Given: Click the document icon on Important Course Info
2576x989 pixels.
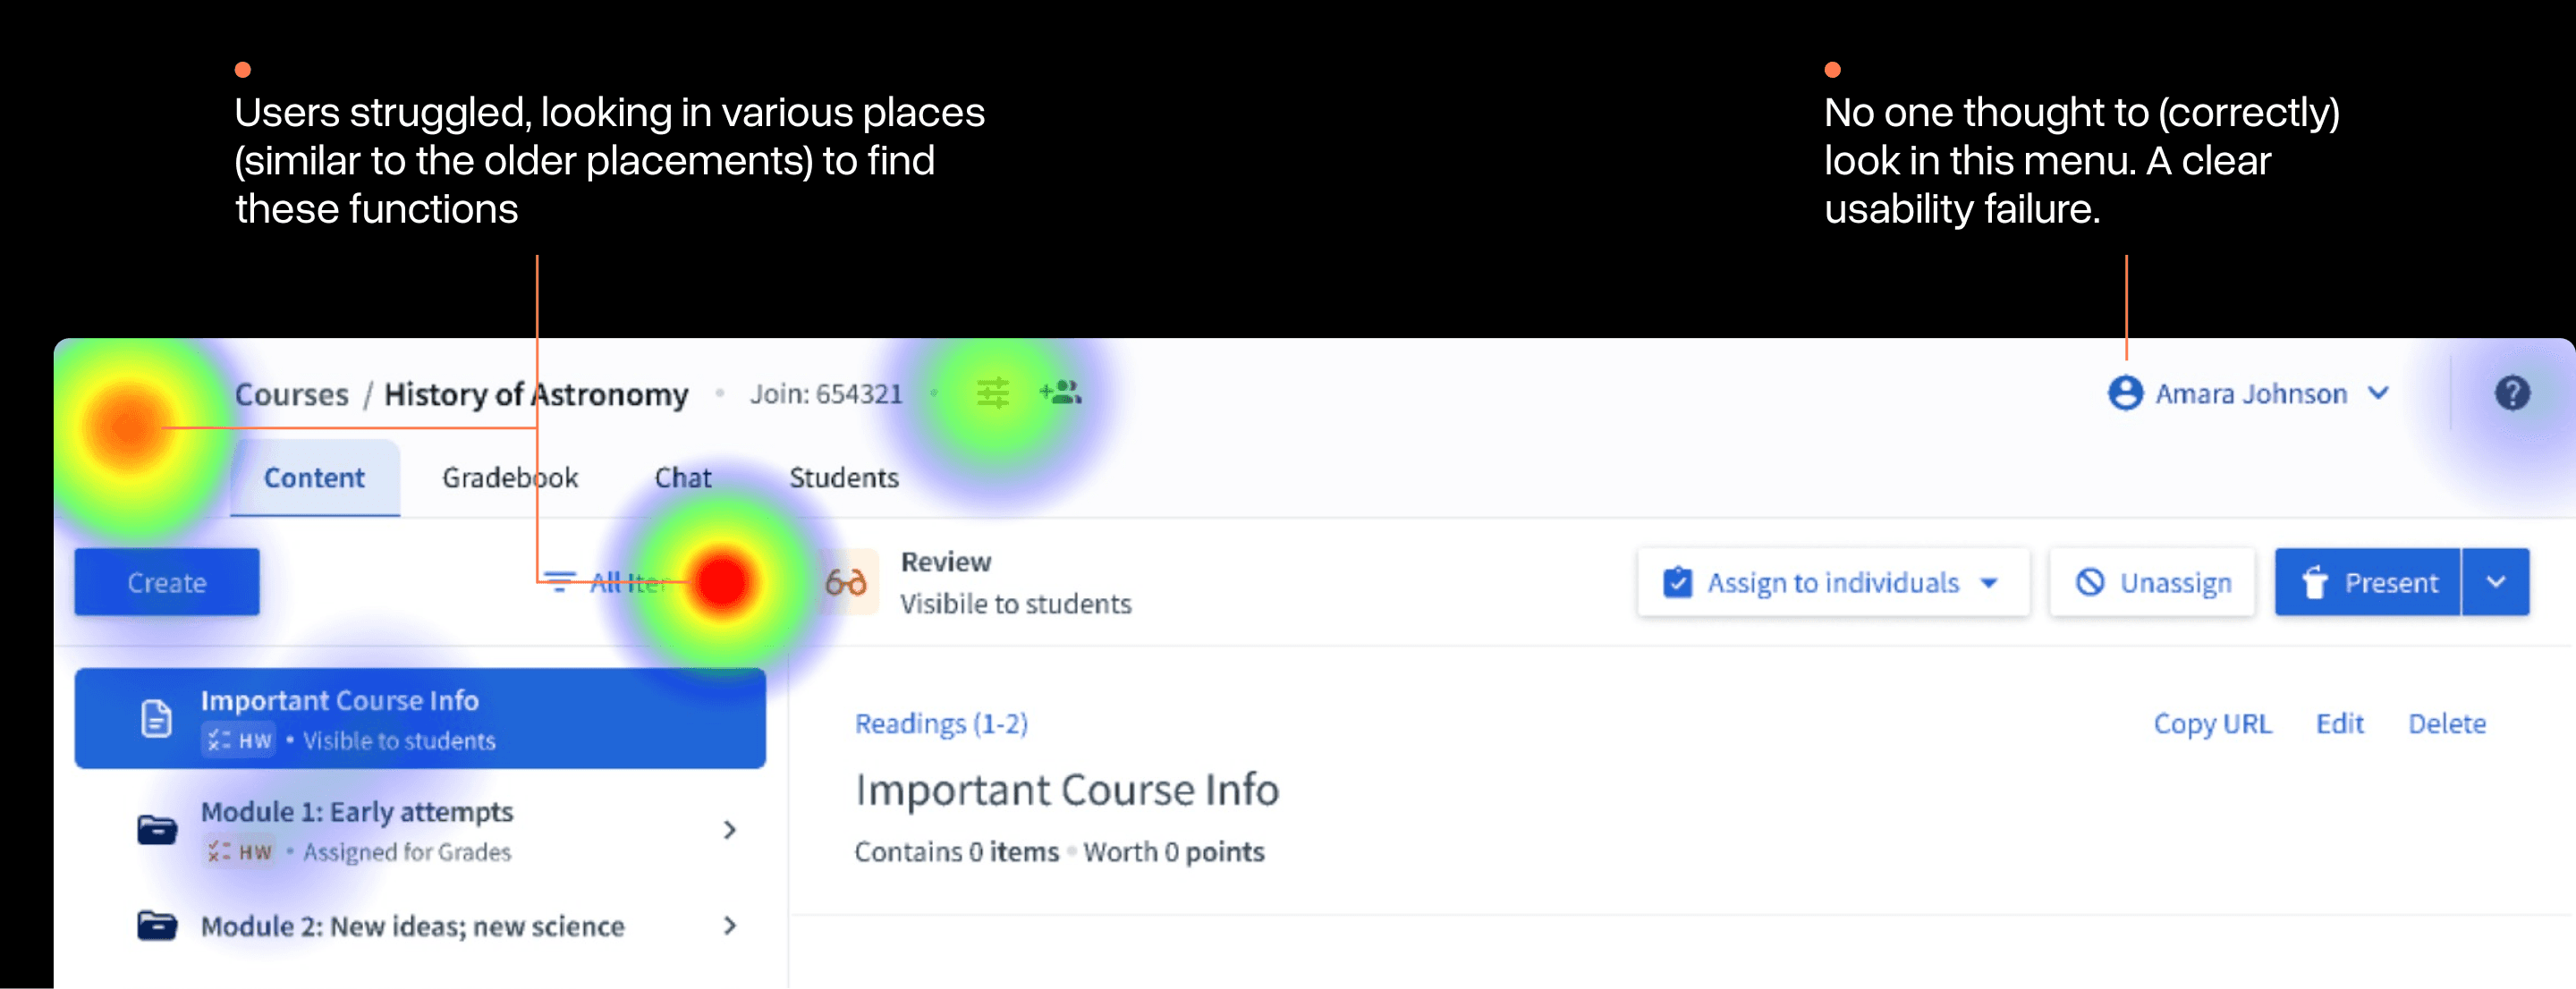Looking at the screenshot, I should pos(156,718).
